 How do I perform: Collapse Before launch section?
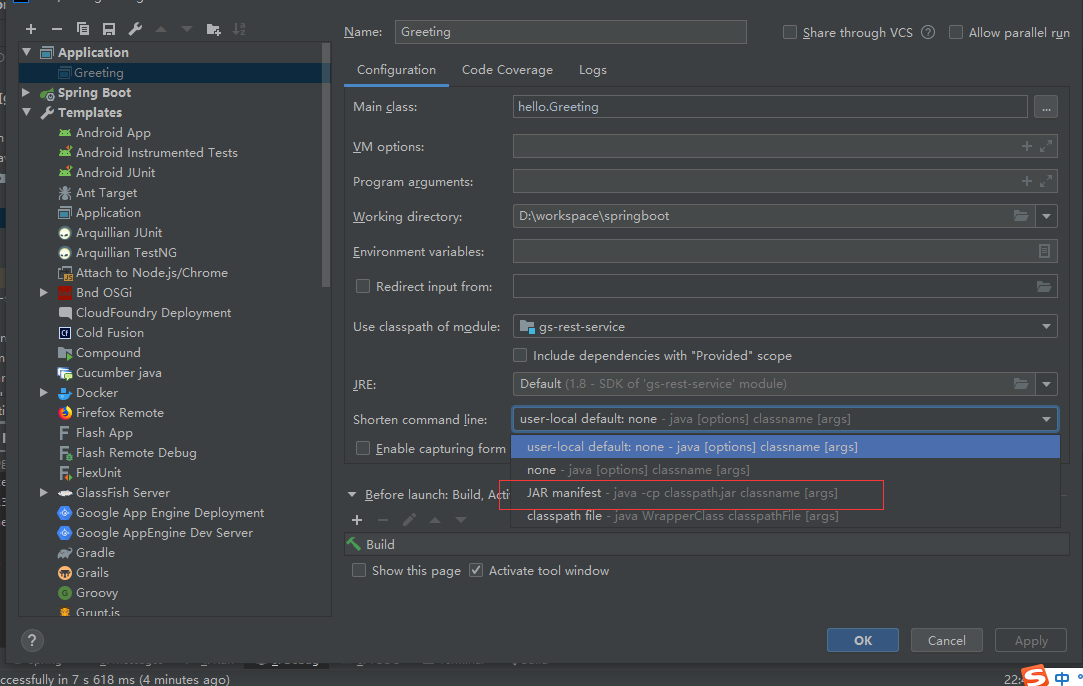[x=352, y=495]
